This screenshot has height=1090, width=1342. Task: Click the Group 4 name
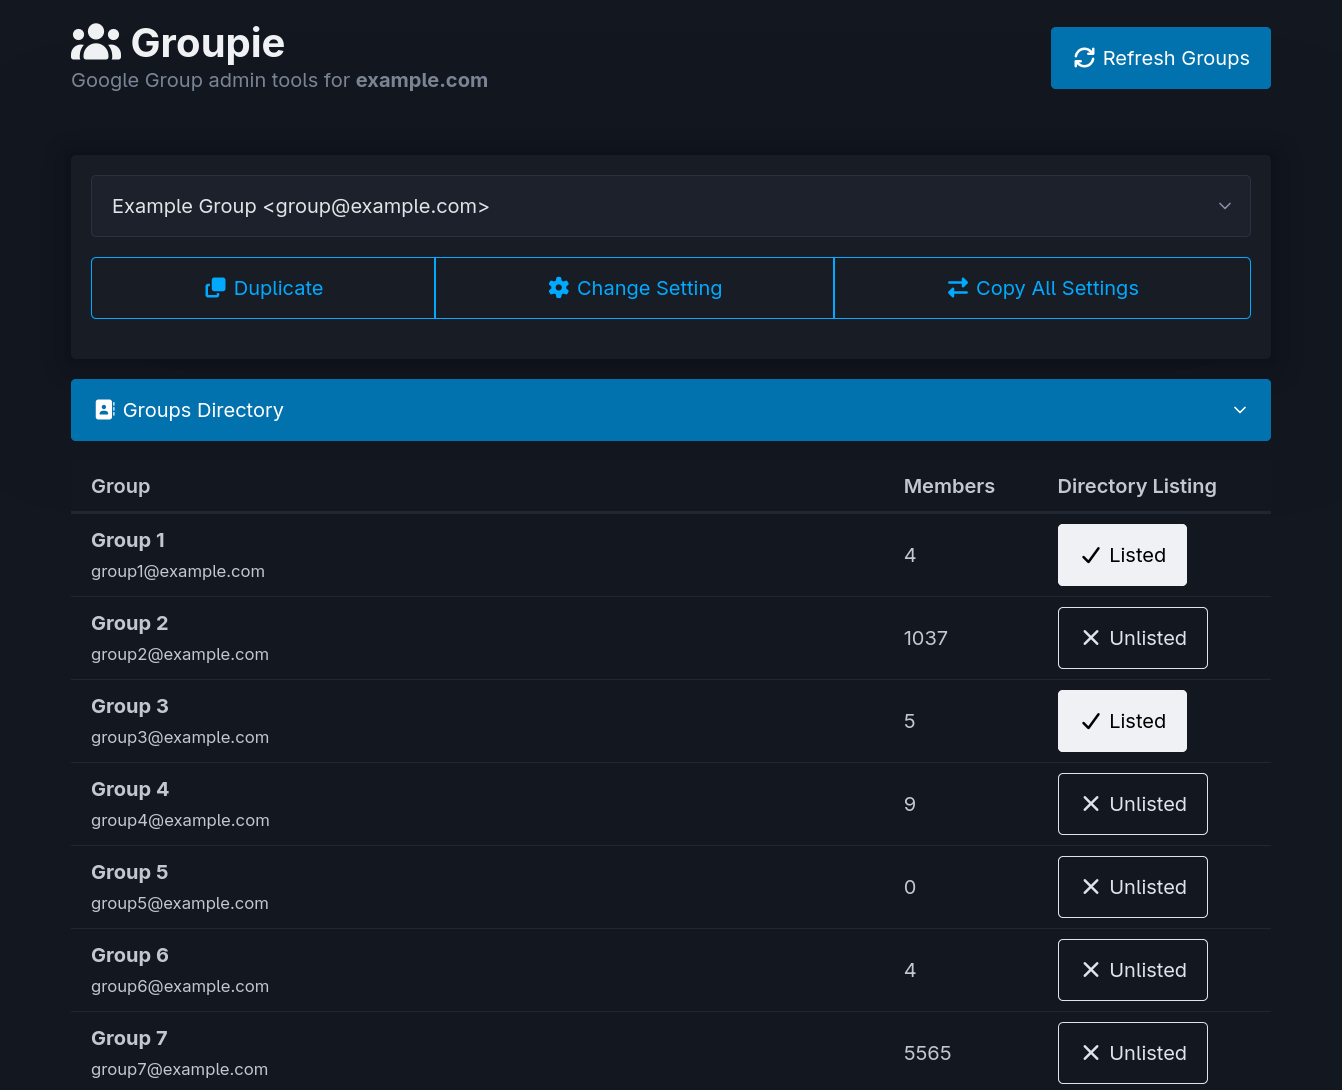point(130,789)
